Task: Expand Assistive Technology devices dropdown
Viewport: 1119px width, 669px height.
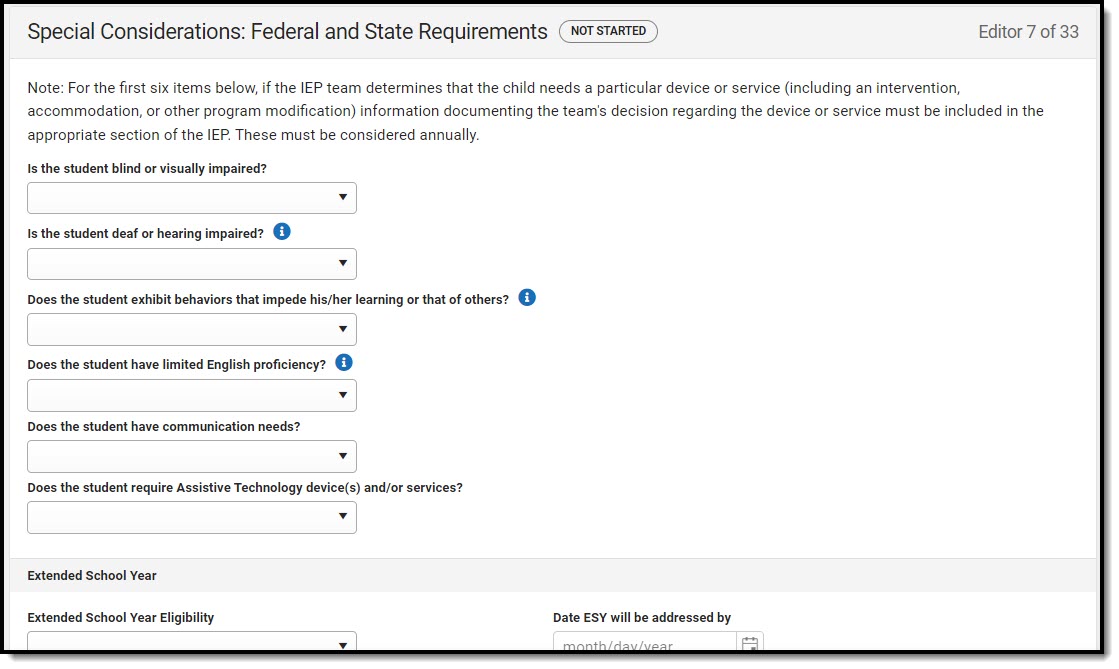Action: click(192, 517)
